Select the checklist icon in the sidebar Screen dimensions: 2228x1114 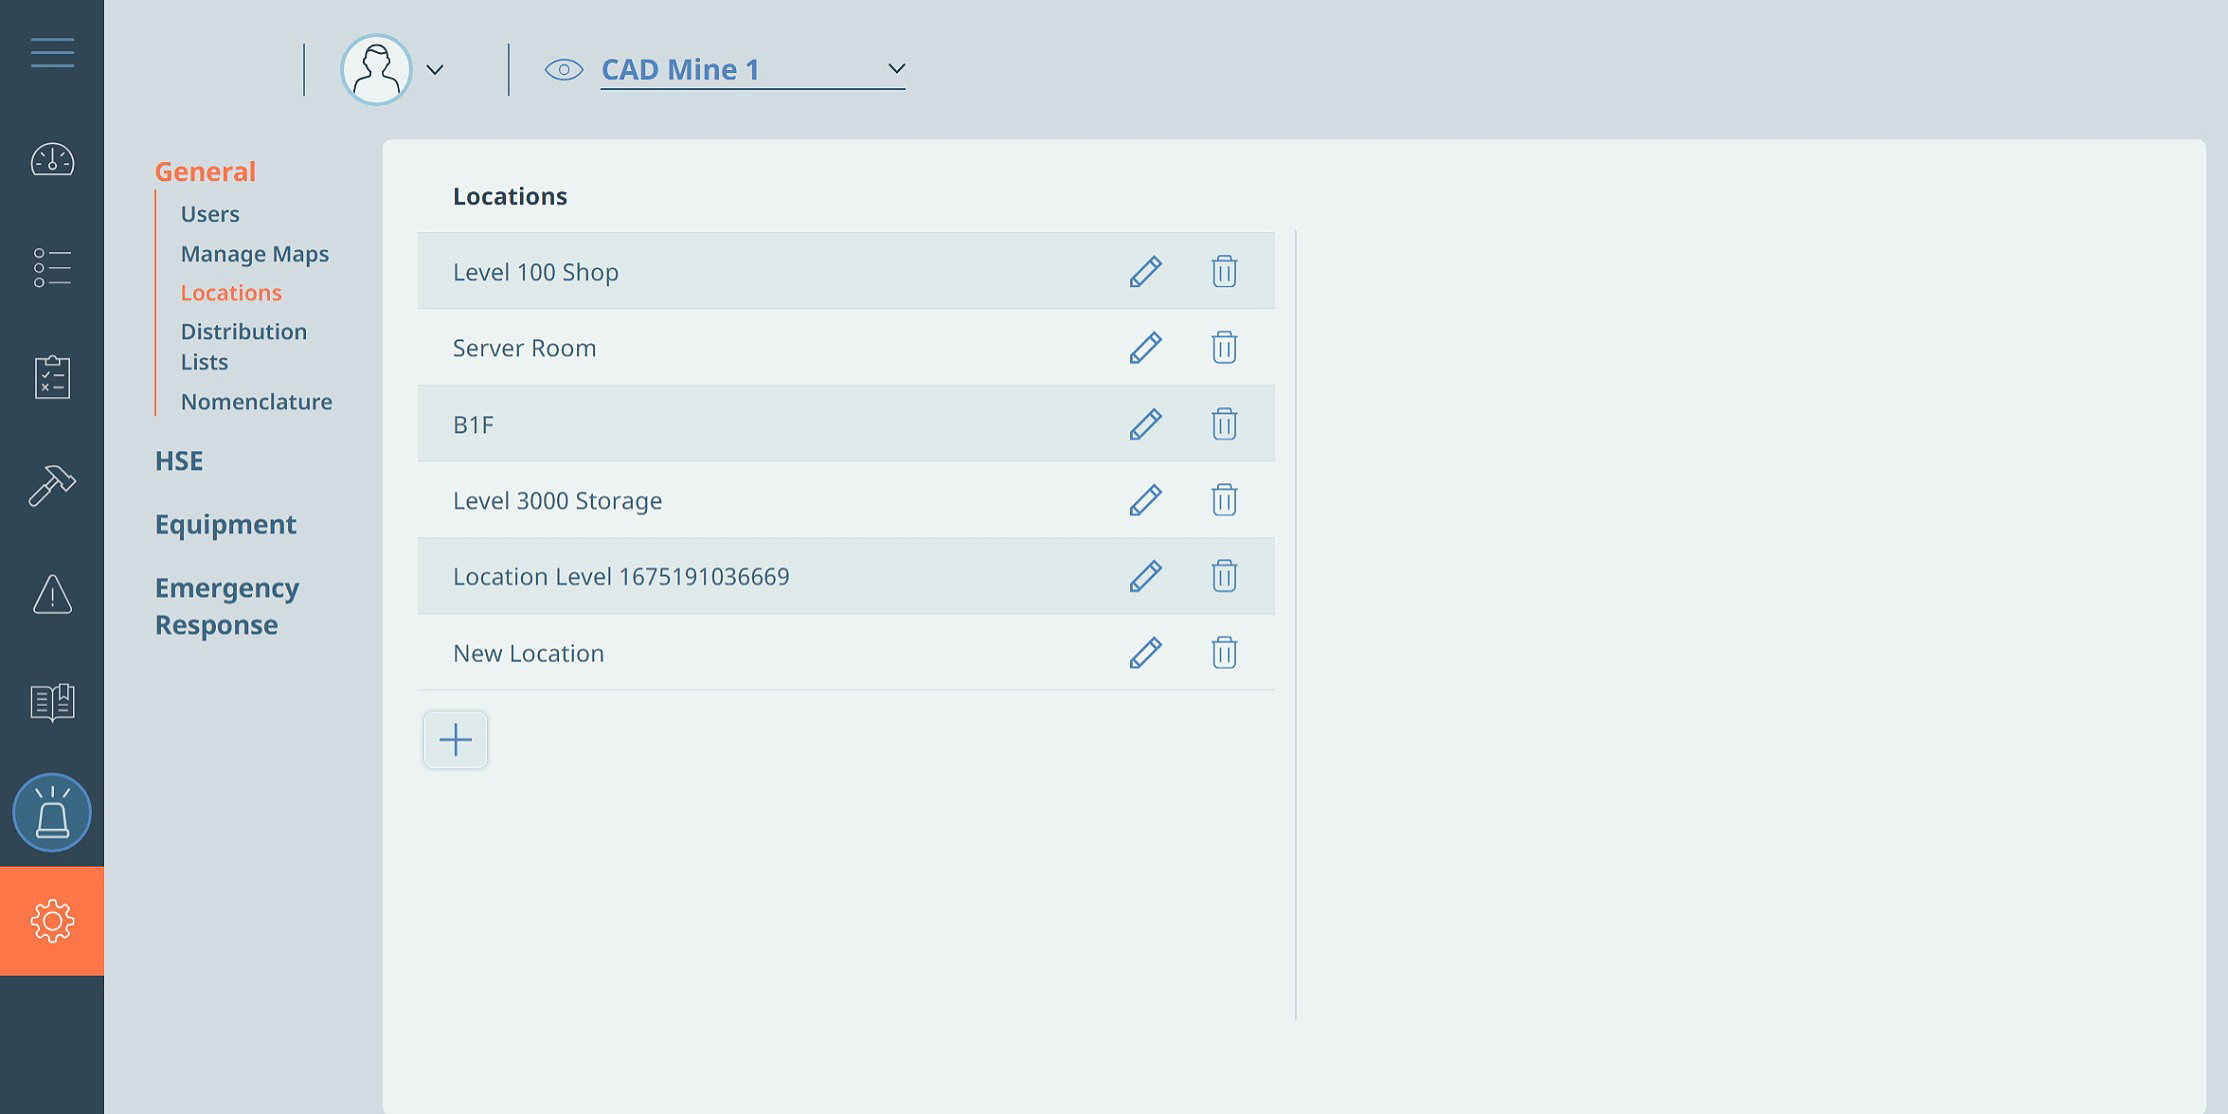coord(52,268)
